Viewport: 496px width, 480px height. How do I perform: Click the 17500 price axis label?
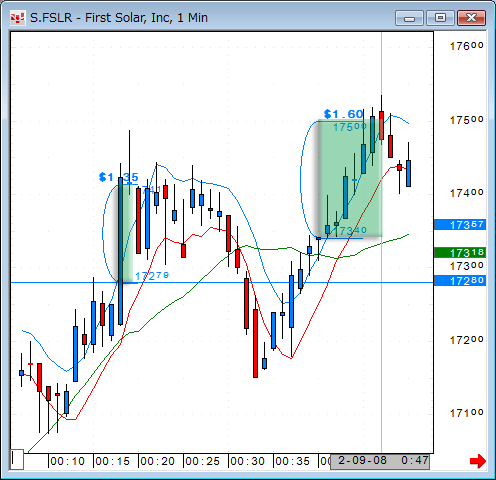466,120
